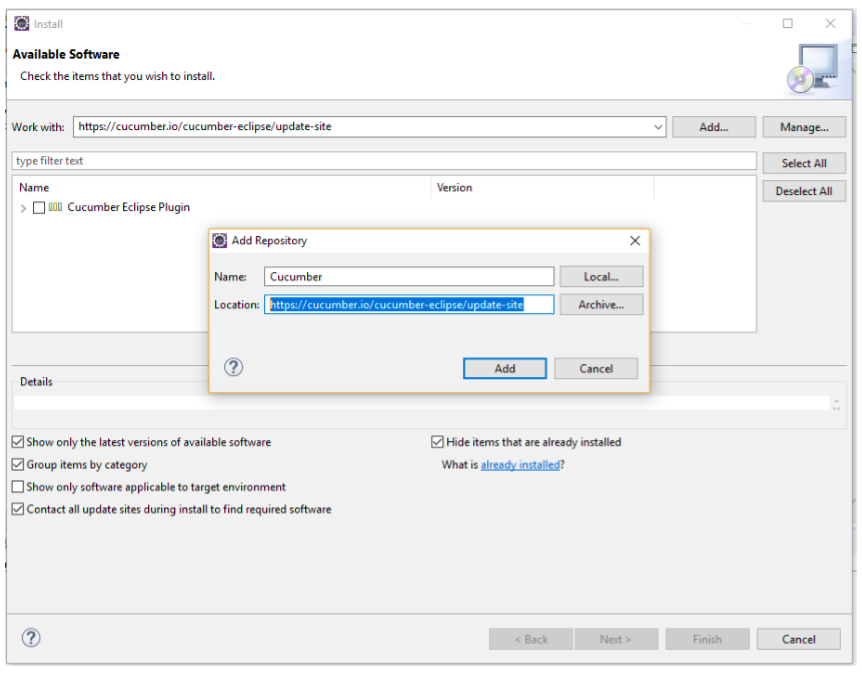Click the help icon in Add Repository dialog
The image size is (862, 678).
(234, 367)
